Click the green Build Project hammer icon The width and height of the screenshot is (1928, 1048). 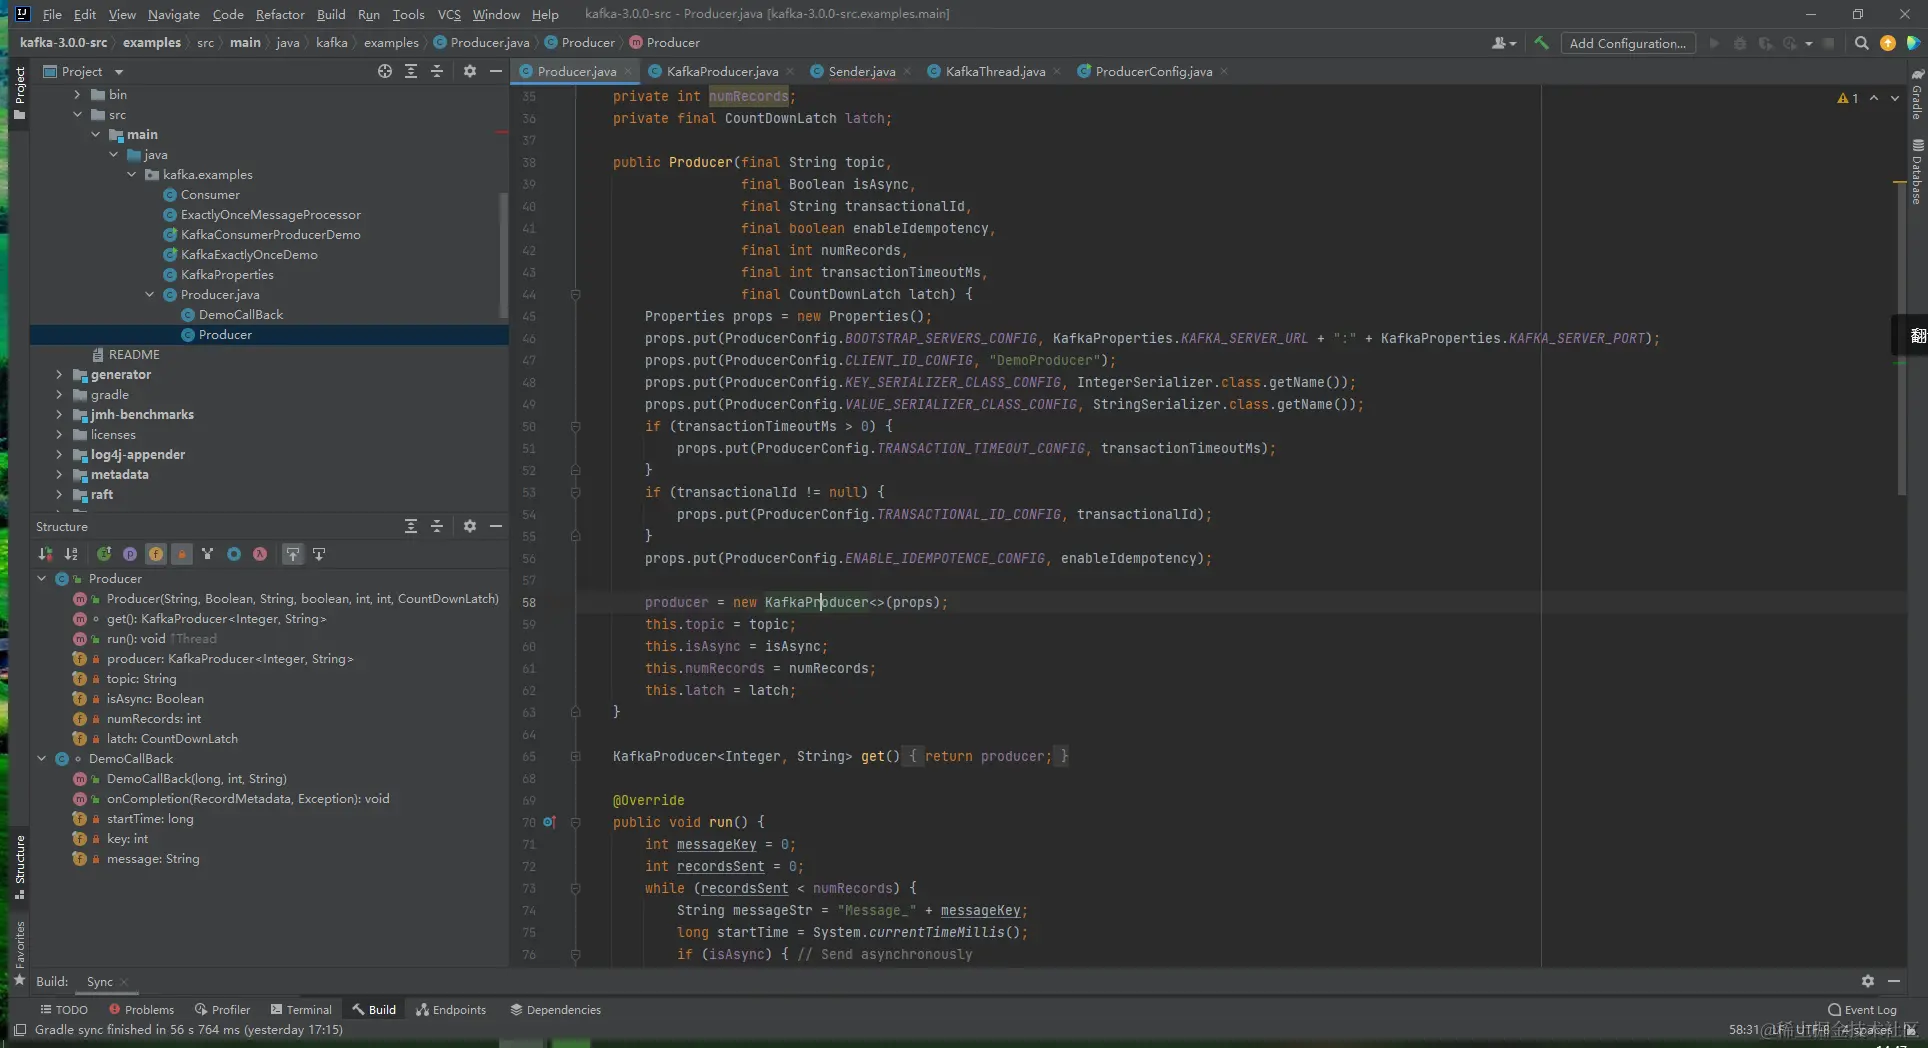click(x=1541, y=43)
